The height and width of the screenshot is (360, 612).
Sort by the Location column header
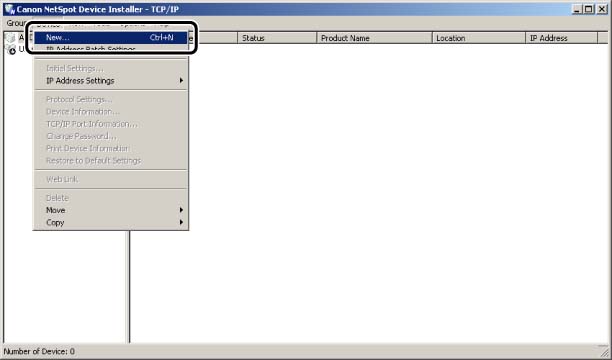(x=479, y=38)
